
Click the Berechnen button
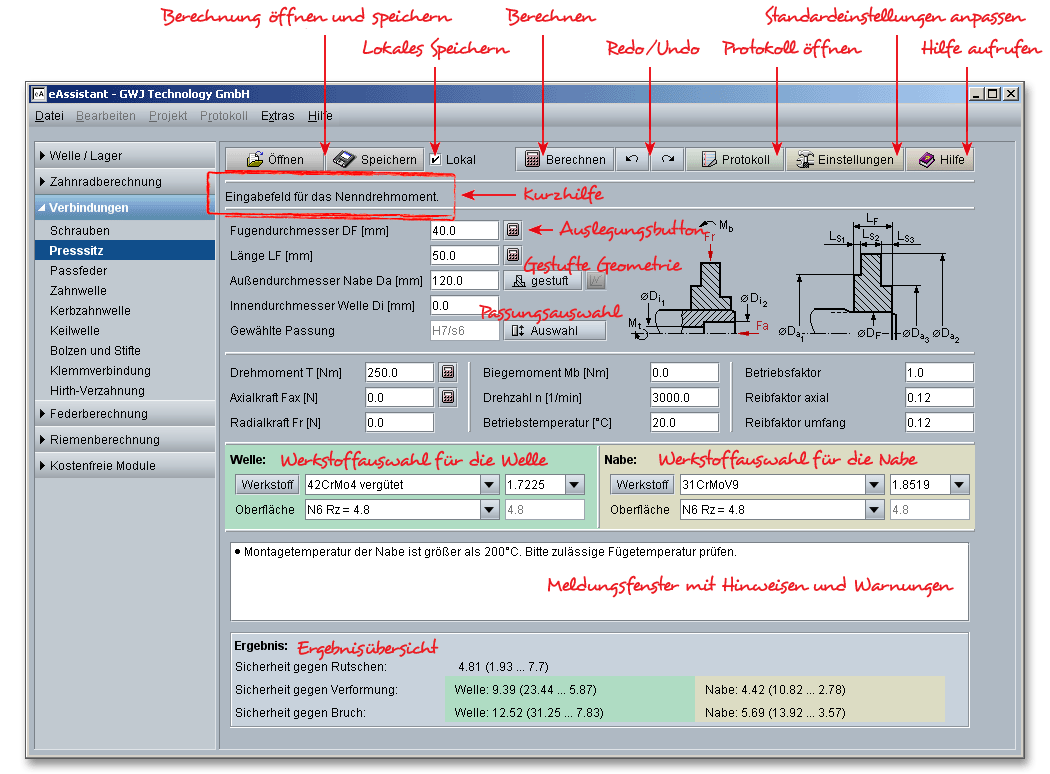[565, 159]
